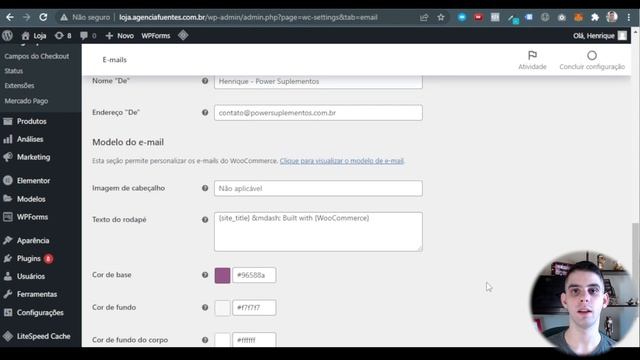Open WPForms in admin bar
Viewport: 640px width, 360px height.
156,36
